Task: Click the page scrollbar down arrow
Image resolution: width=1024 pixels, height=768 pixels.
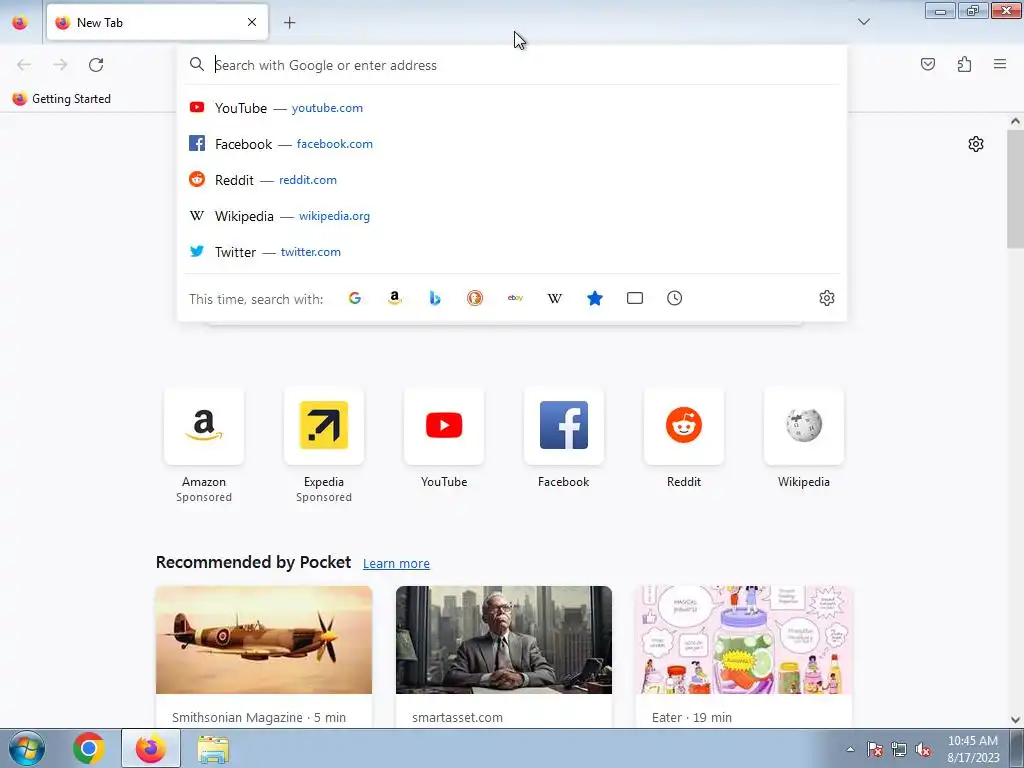Action: click(x=1015, y=720)
